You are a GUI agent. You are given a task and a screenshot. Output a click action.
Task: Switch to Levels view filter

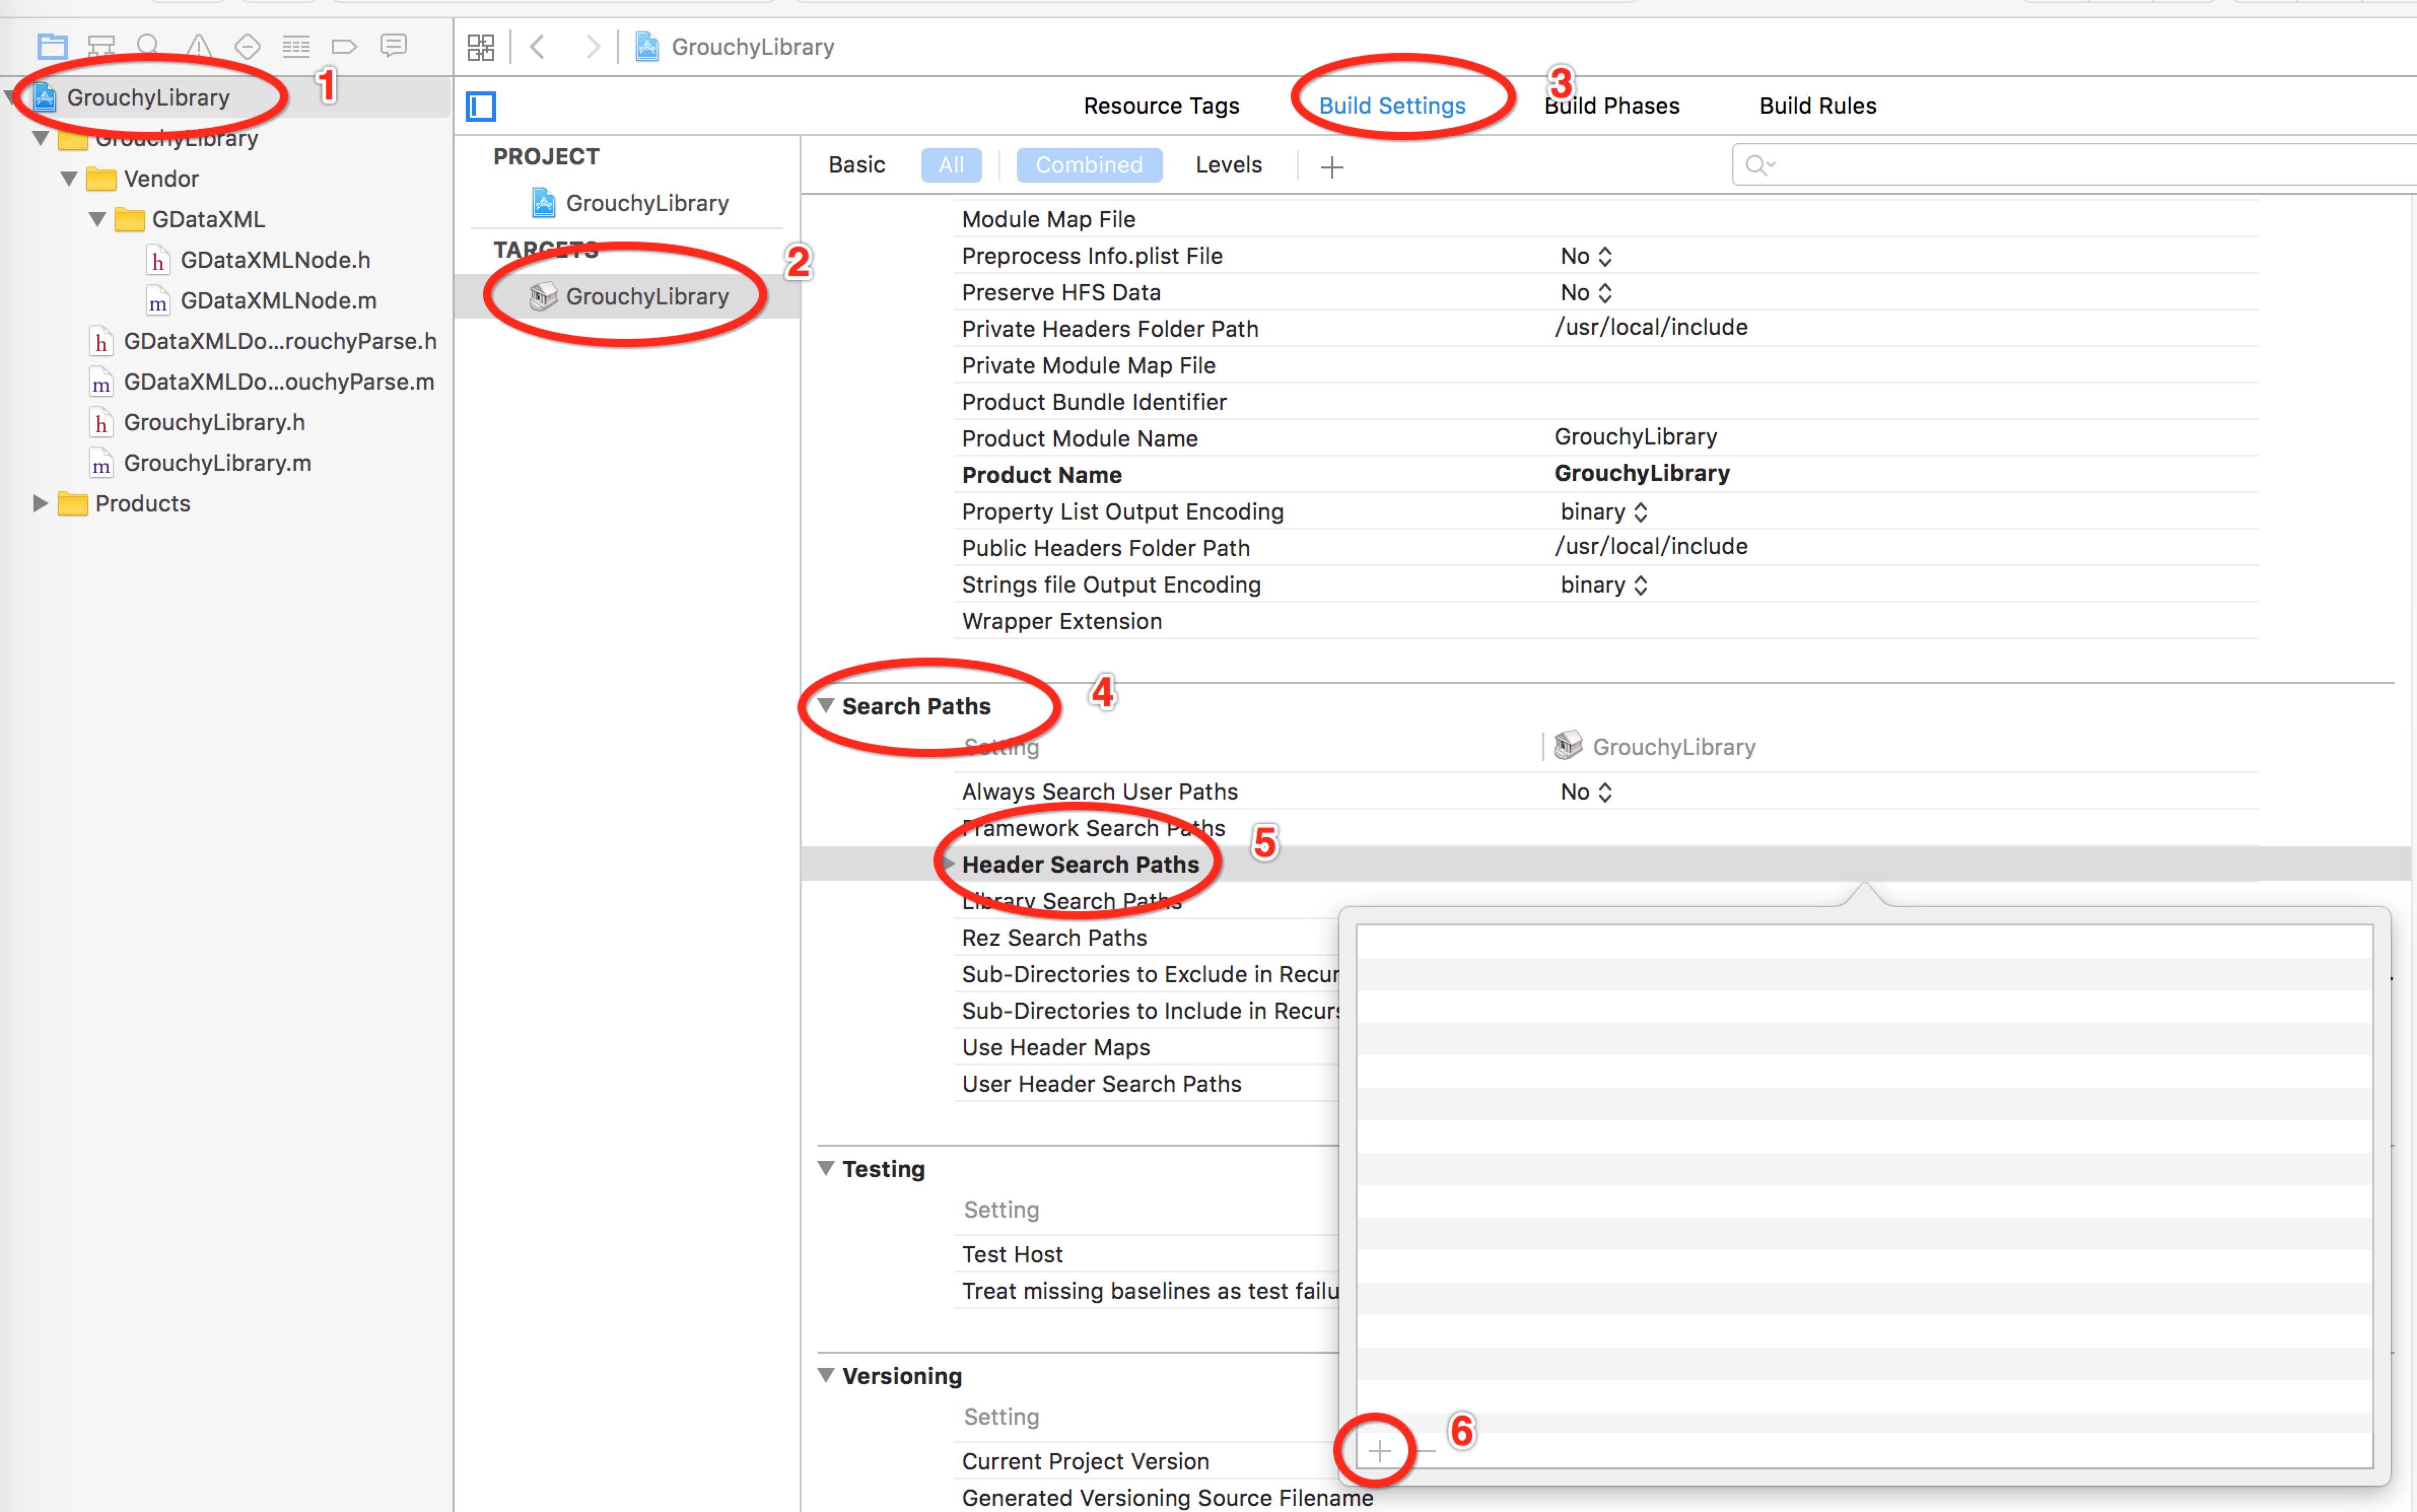tap(1228, 165)
